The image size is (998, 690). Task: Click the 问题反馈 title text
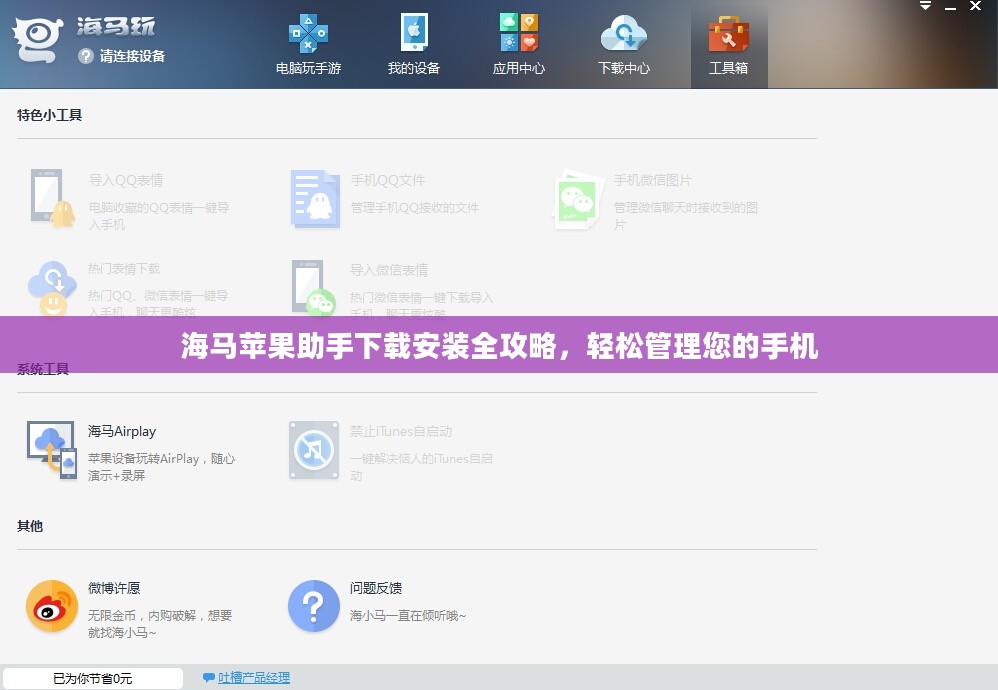tap(376, 588)
